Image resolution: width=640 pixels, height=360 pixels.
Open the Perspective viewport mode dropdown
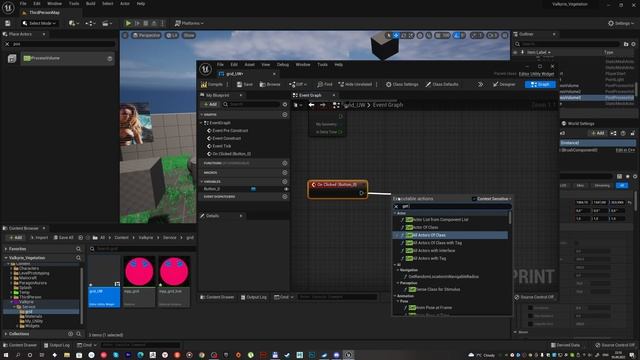point(147,36)
